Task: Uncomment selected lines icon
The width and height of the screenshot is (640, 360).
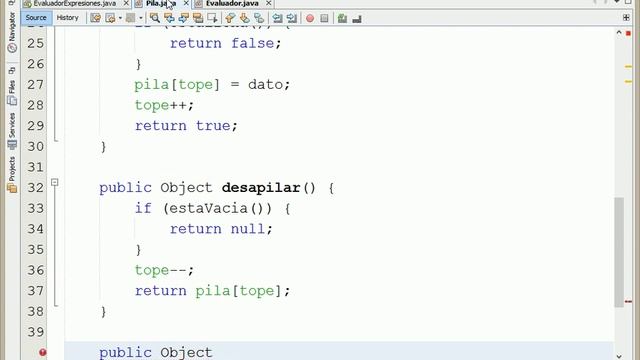Action: click(357, 18)
